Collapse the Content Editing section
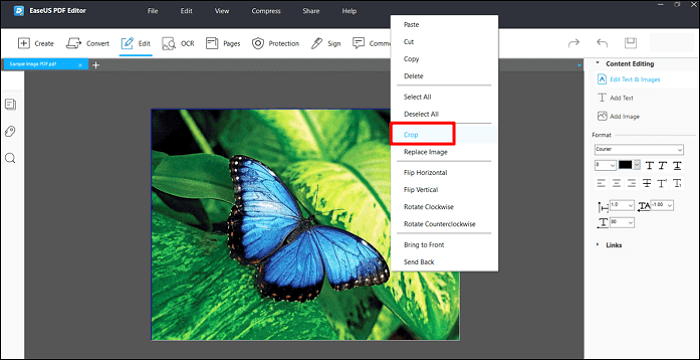Image resolution: width=700 pixels, height=360 pixels. point(598,63)
